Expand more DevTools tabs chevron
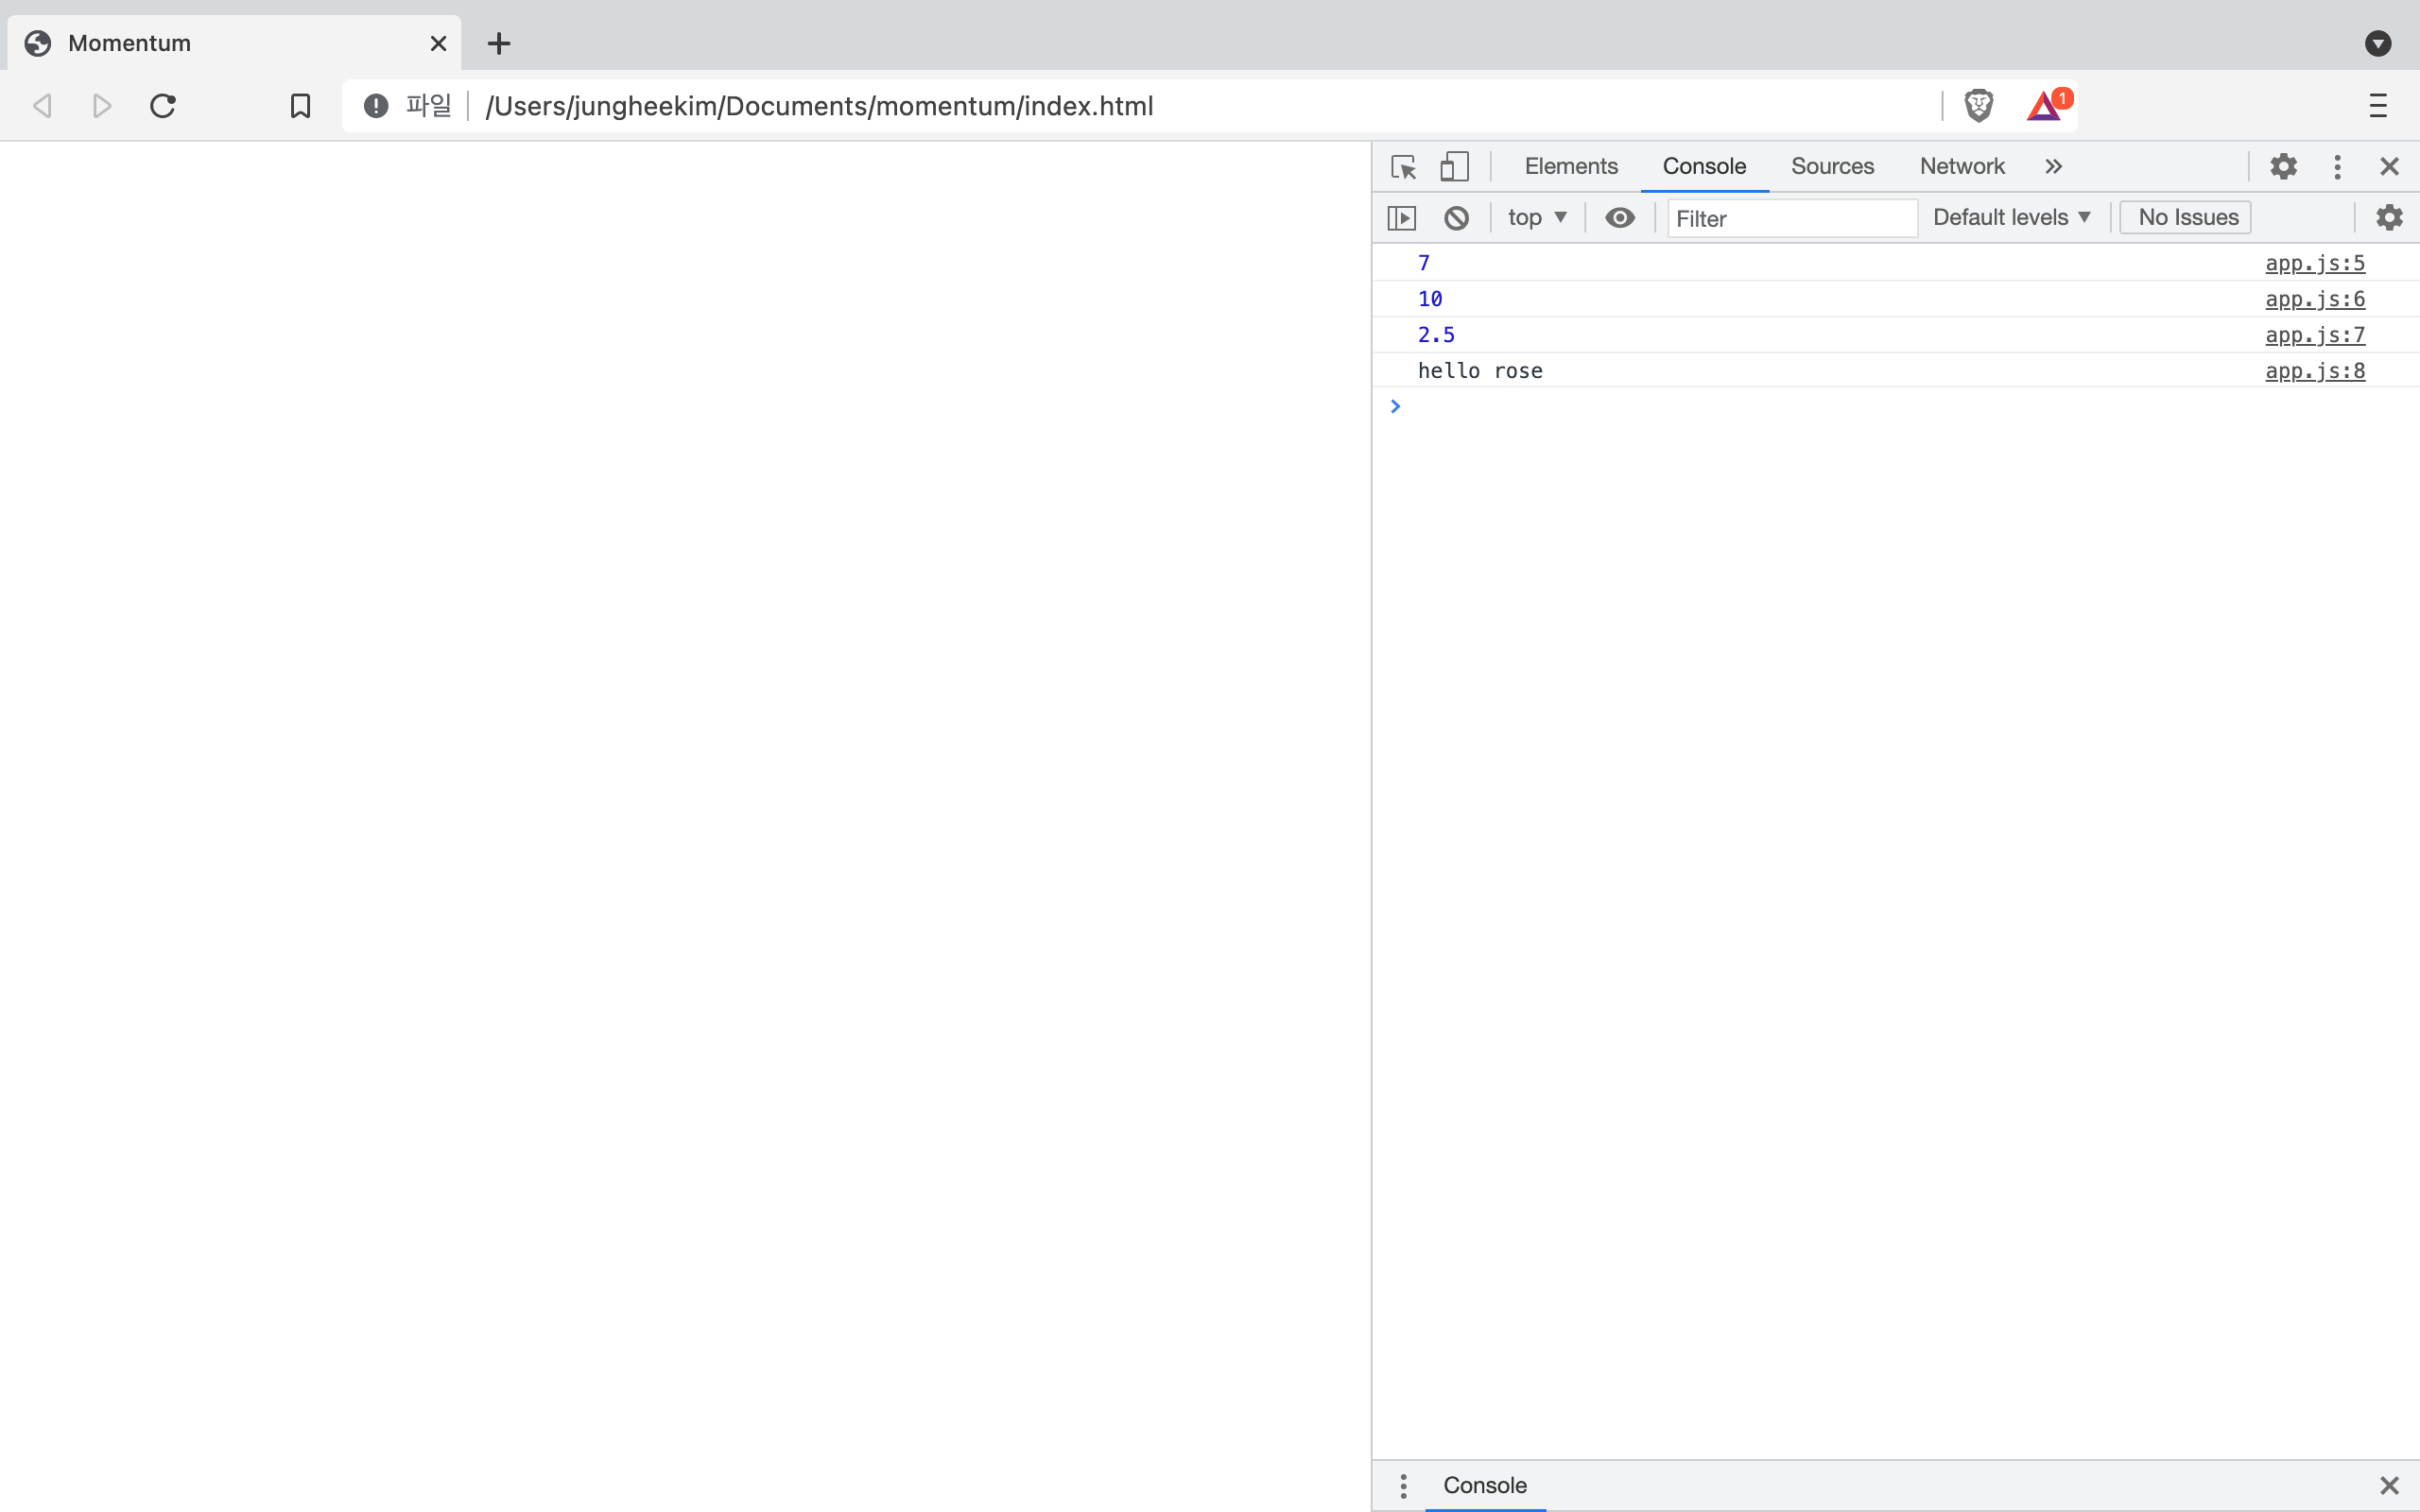Screen dimensions: 2420x1512 [x=2053, y=166]
